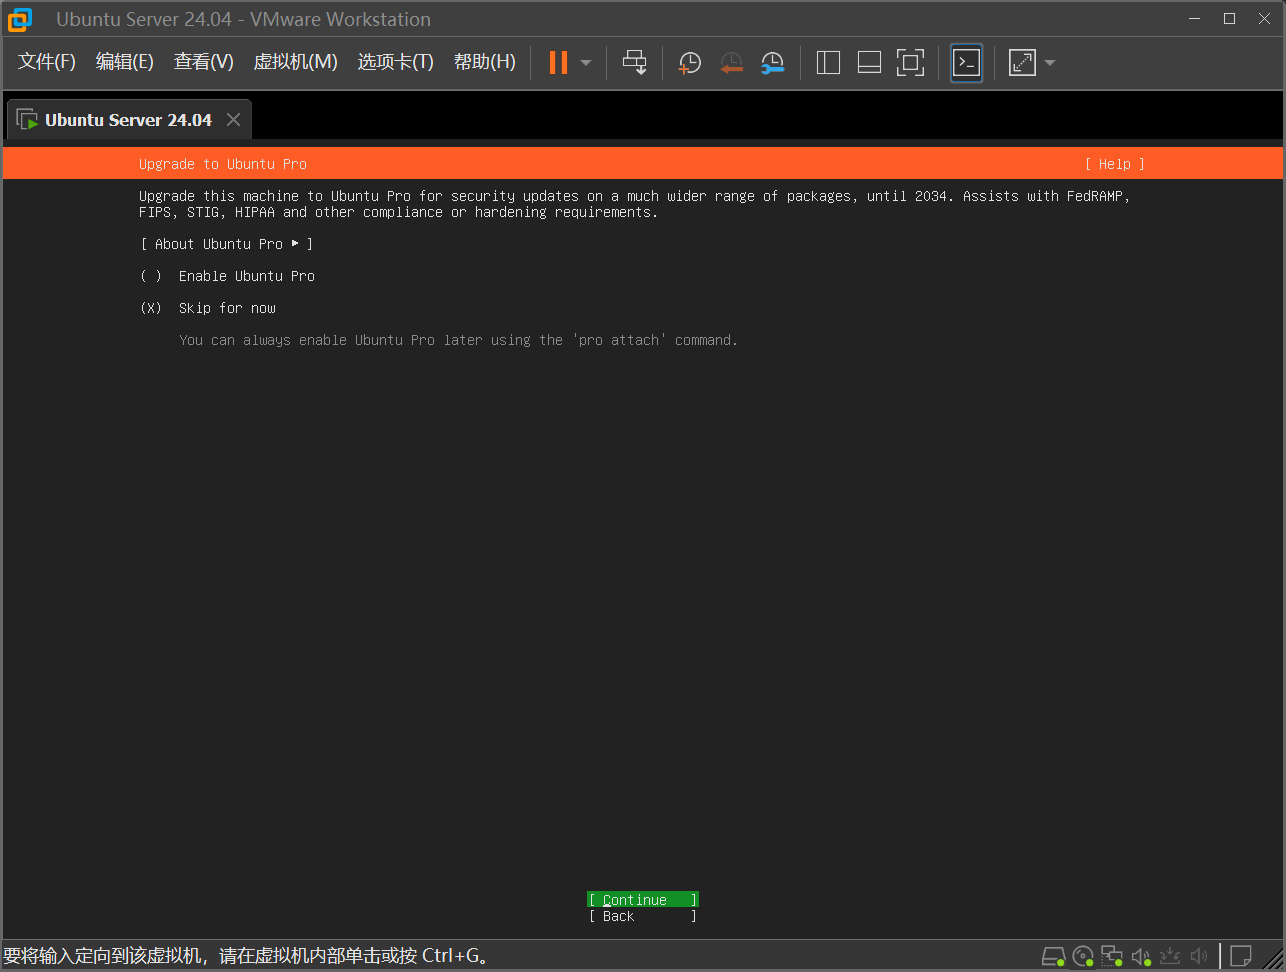Click the sound card status icon with green dot

pyautogui.click(x=1141, y=957)
